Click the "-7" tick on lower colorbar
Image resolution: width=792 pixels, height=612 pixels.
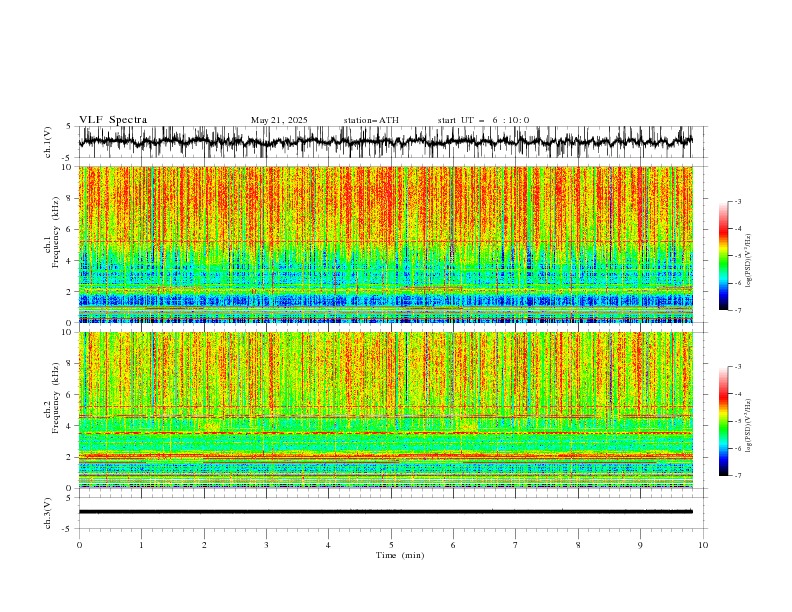[x=738, y=476]
